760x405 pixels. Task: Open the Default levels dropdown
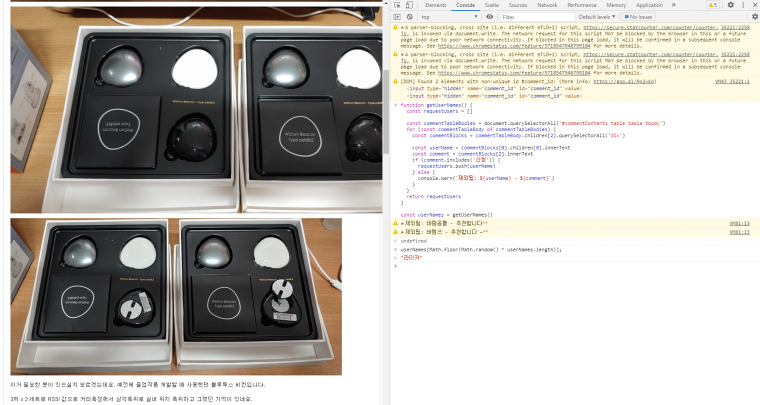[x=597, y=16]
